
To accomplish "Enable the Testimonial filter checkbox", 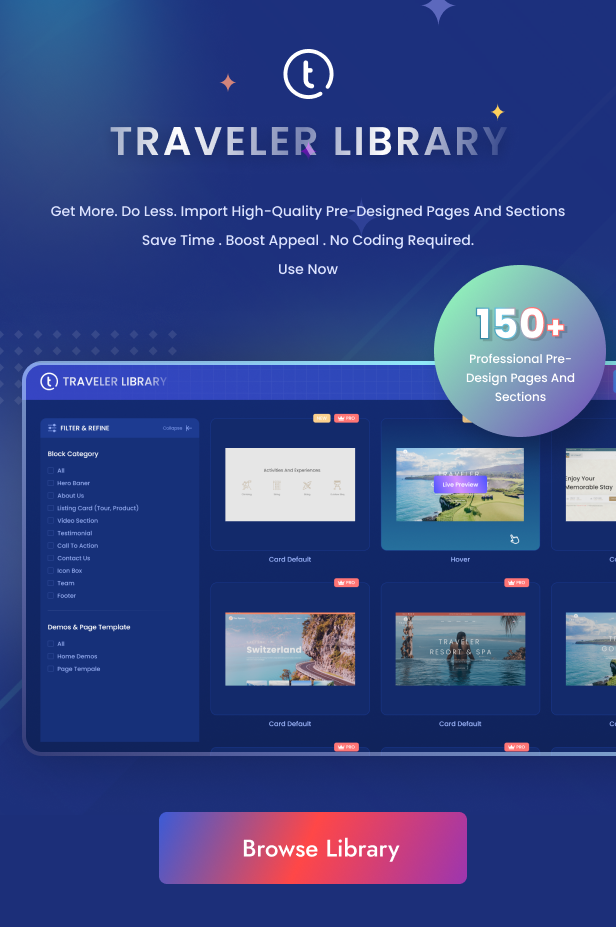I will [x=51, y=533].
